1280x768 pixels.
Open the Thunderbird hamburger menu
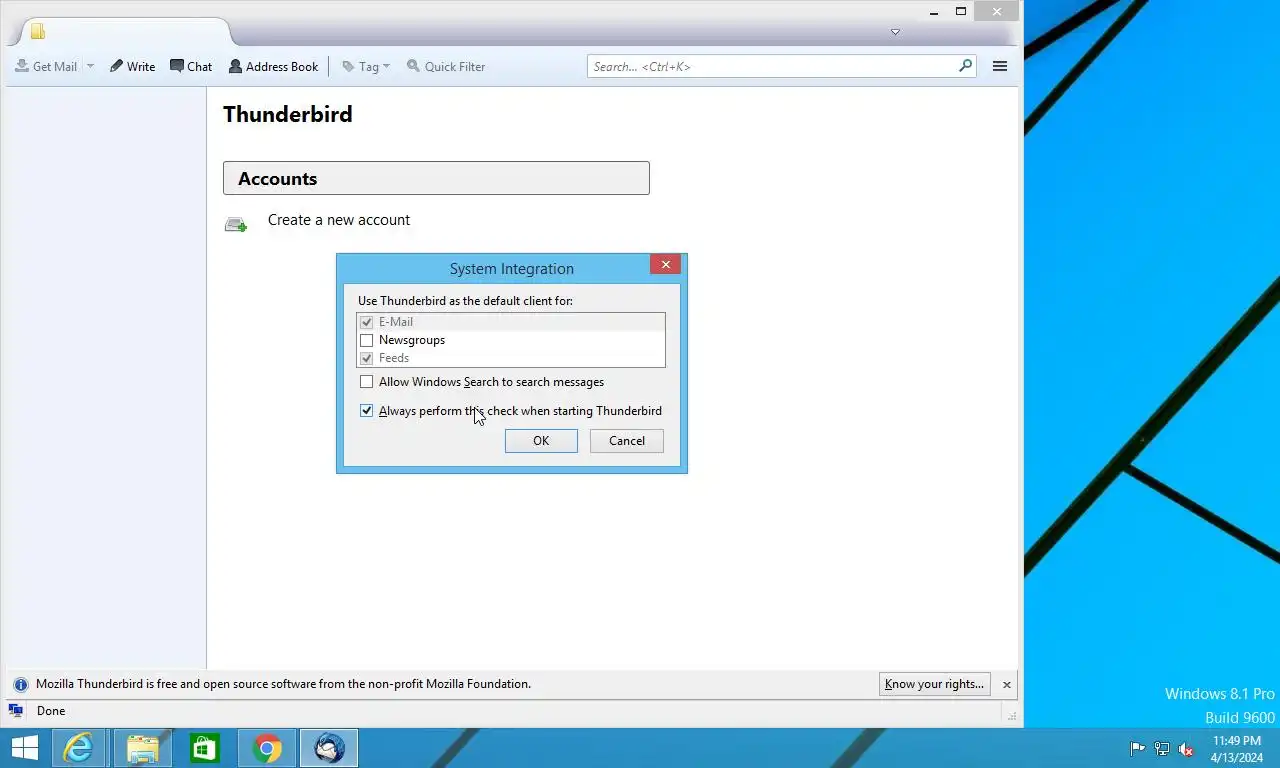(x=999, y=66)
